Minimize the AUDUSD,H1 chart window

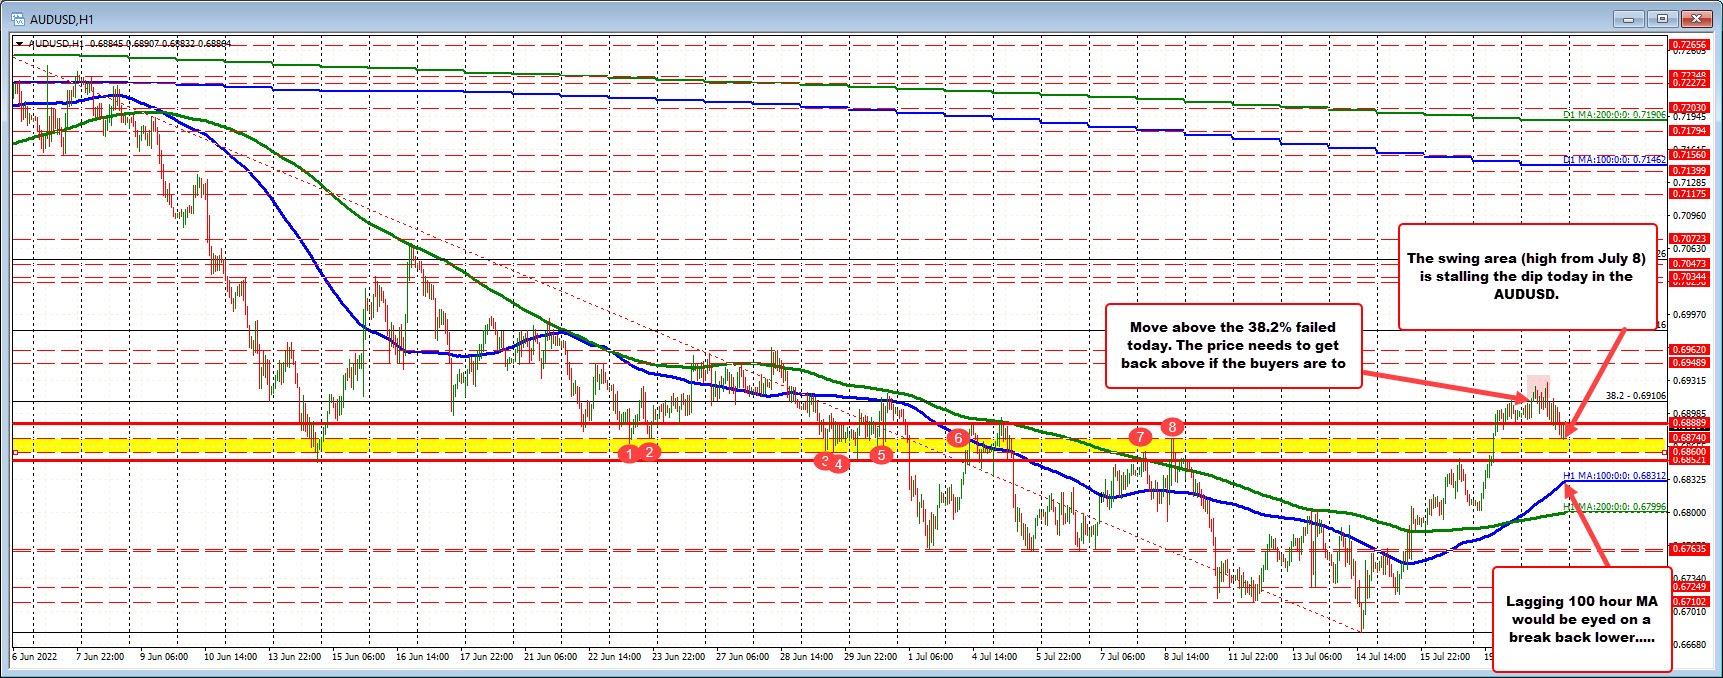coord(1630,18)
